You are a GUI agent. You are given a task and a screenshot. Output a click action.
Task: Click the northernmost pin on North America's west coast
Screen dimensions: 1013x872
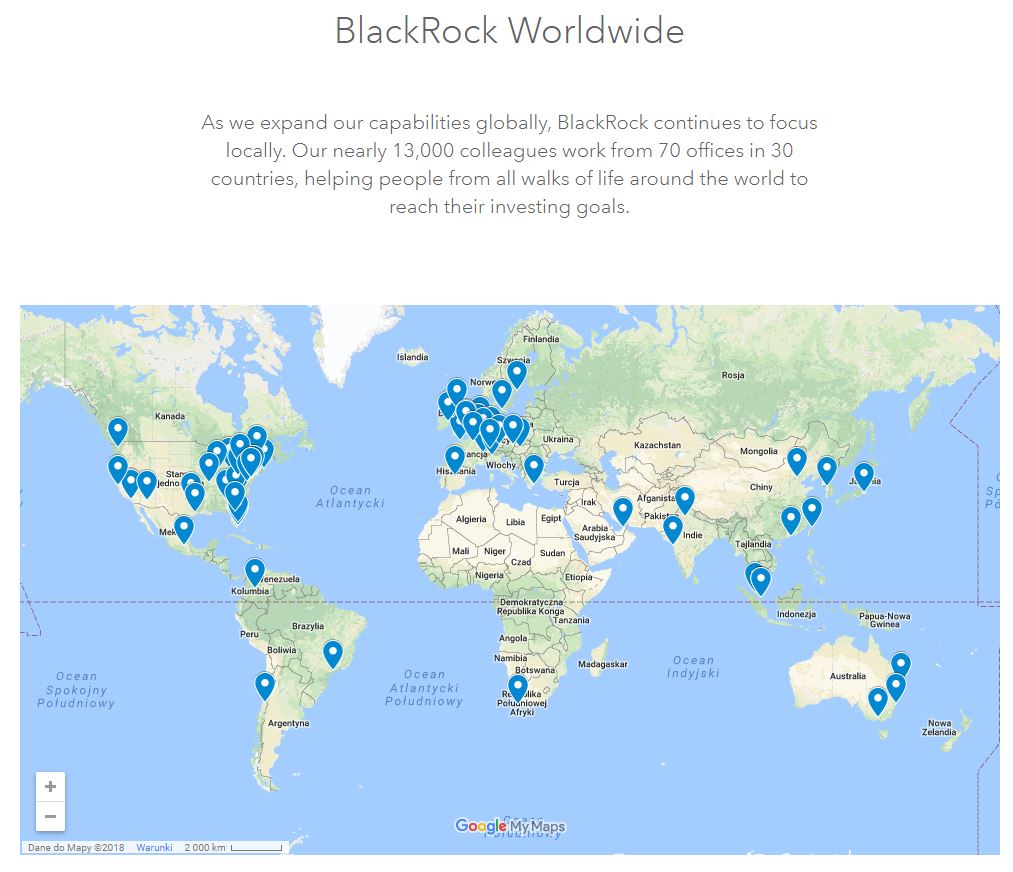[118, 431]
